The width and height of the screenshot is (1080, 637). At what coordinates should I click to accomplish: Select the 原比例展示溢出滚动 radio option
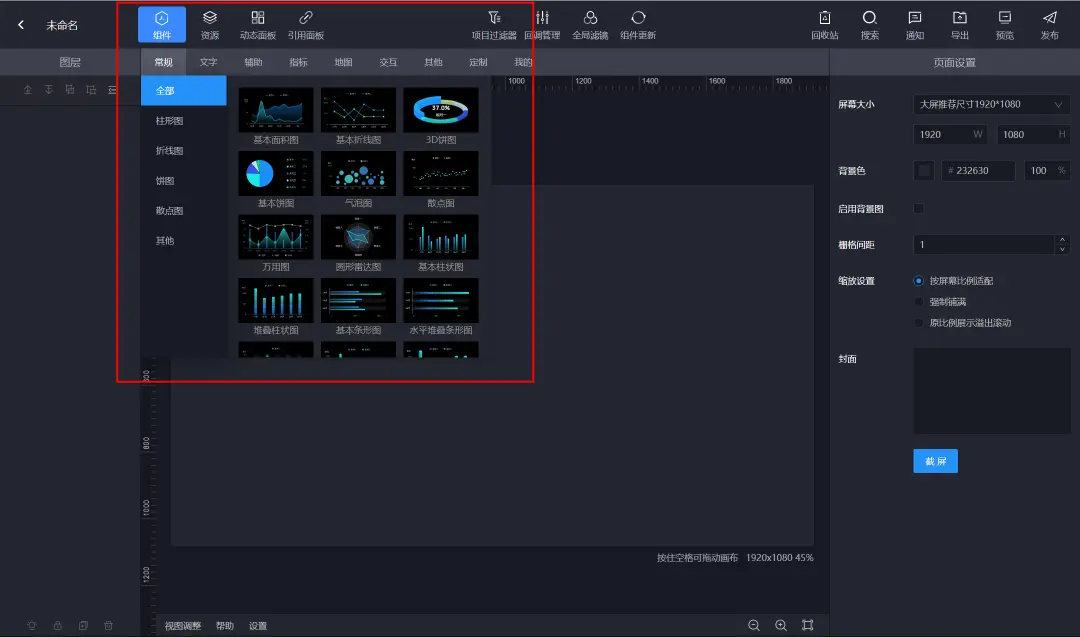coord(918,322)
